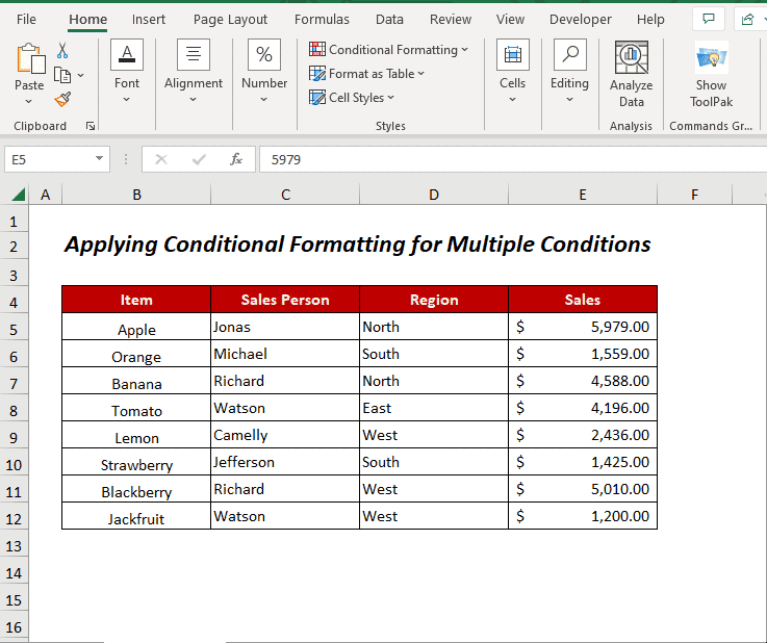Expand the Cells group arrow
This screenshot has height=643, width=767.
click(x=513, y=99)
